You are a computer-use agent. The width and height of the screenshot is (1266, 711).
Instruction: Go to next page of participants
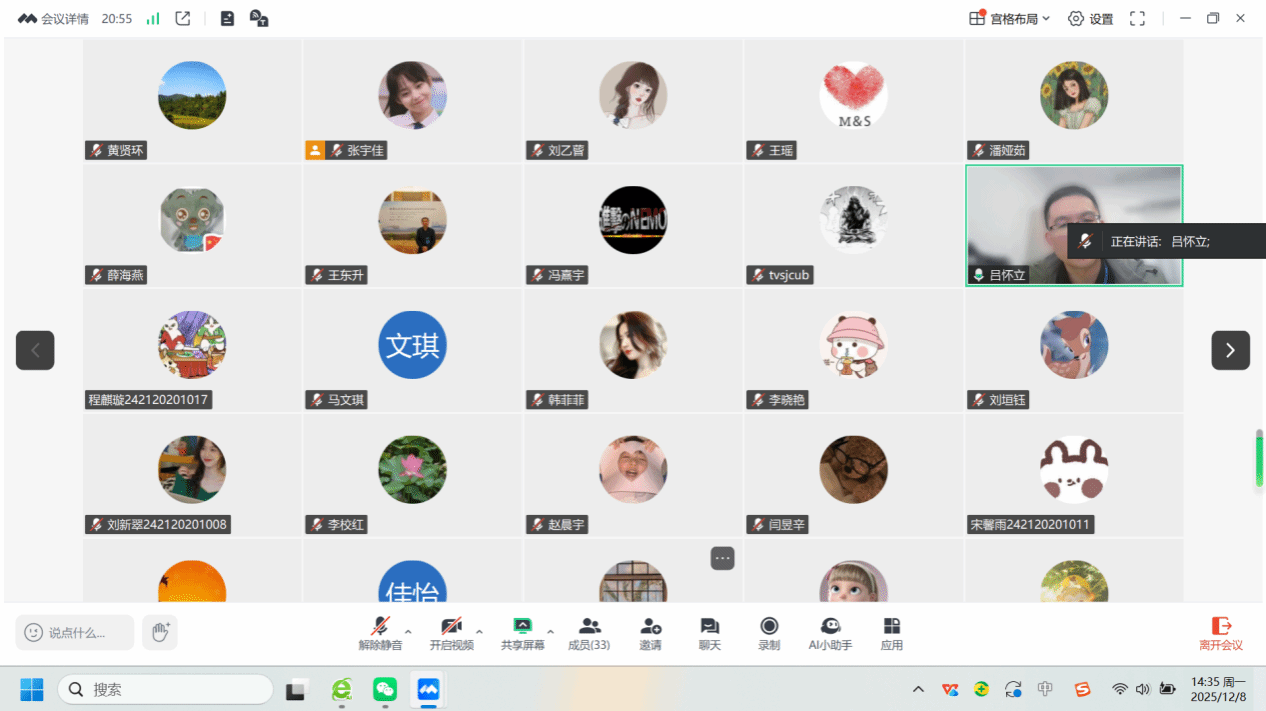pyautogui.click(x=1230, y=350)
